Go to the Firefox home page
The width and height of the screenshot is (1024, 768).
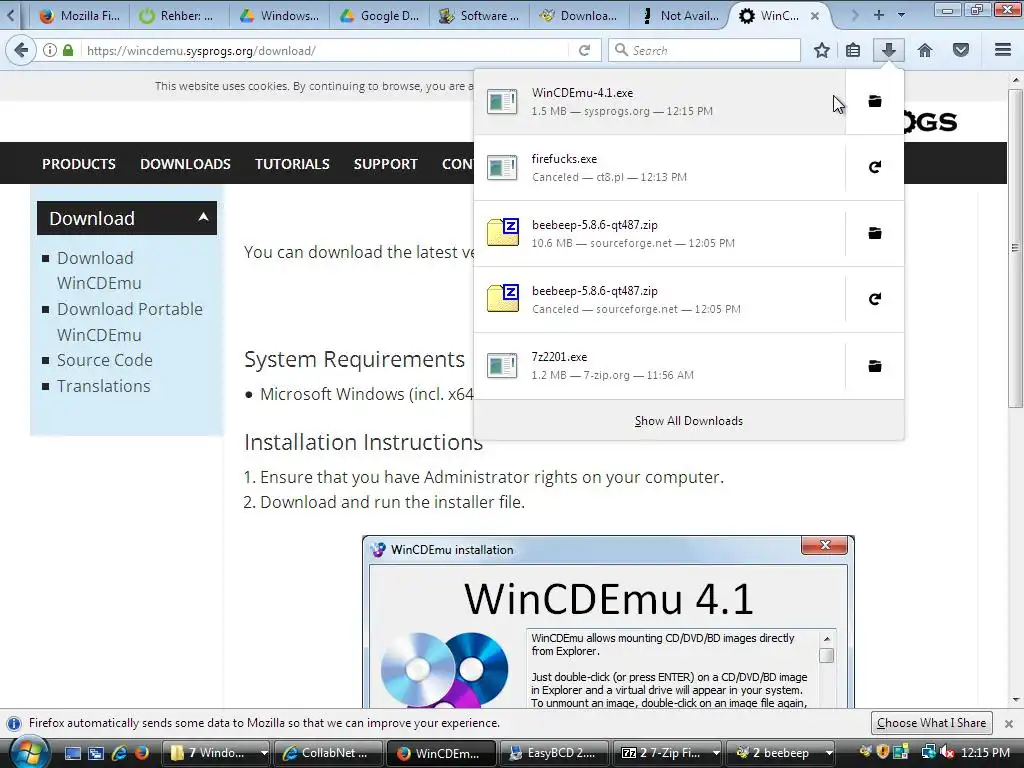click(925, 50)
